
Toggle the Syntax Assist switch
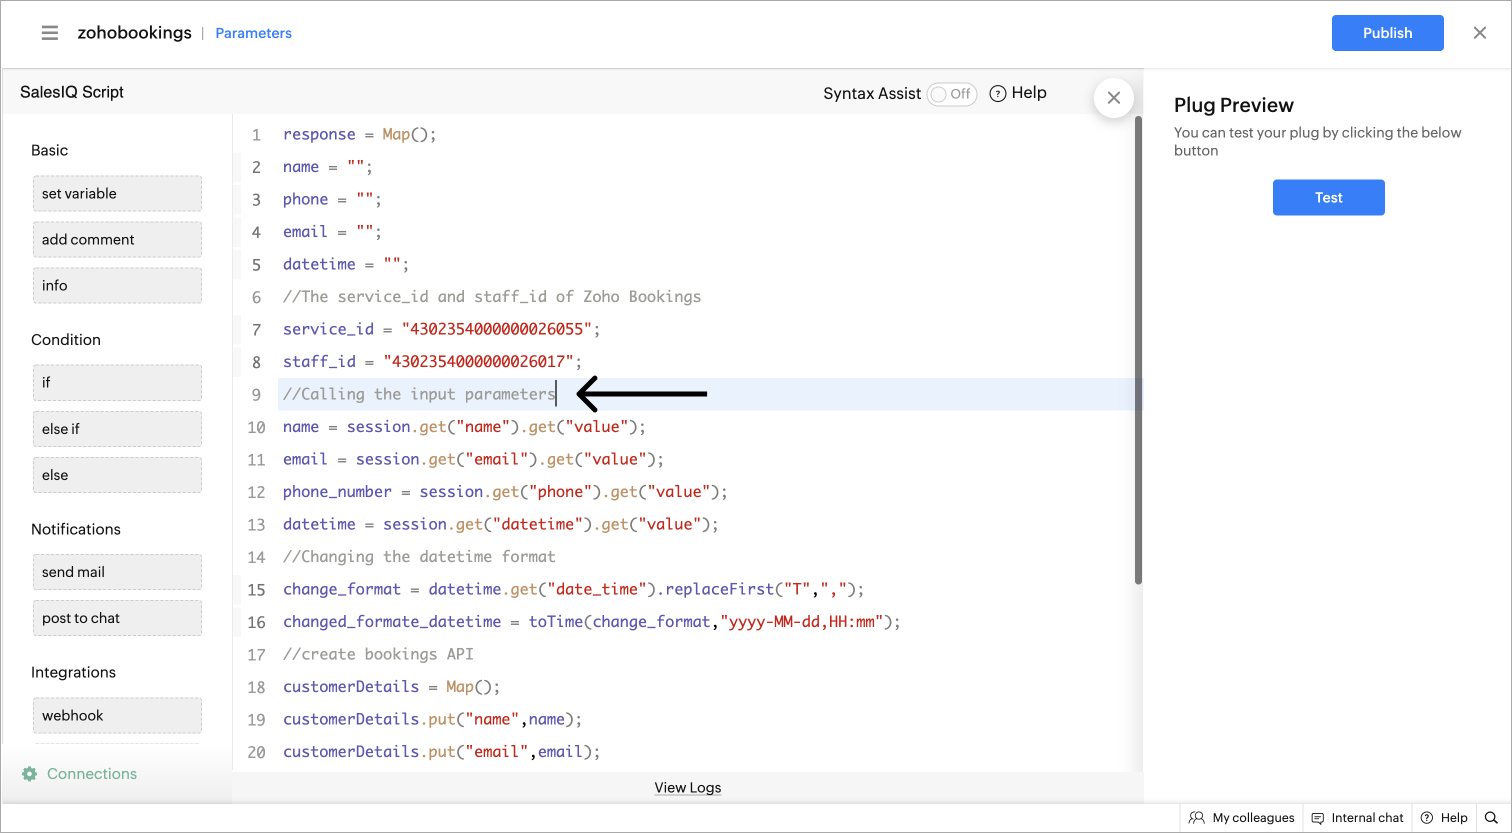coord(951,94)
